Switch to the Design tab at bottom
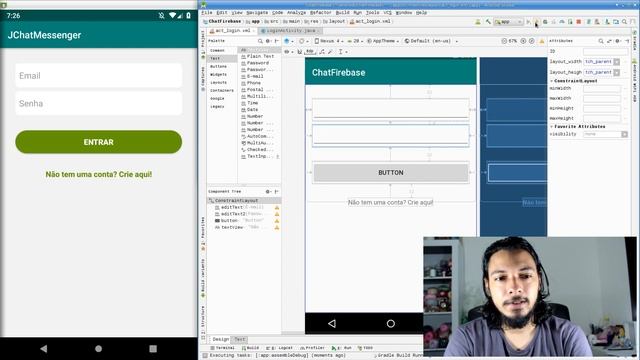Viewport: 640px width, 360px height. tap(220, 339)
